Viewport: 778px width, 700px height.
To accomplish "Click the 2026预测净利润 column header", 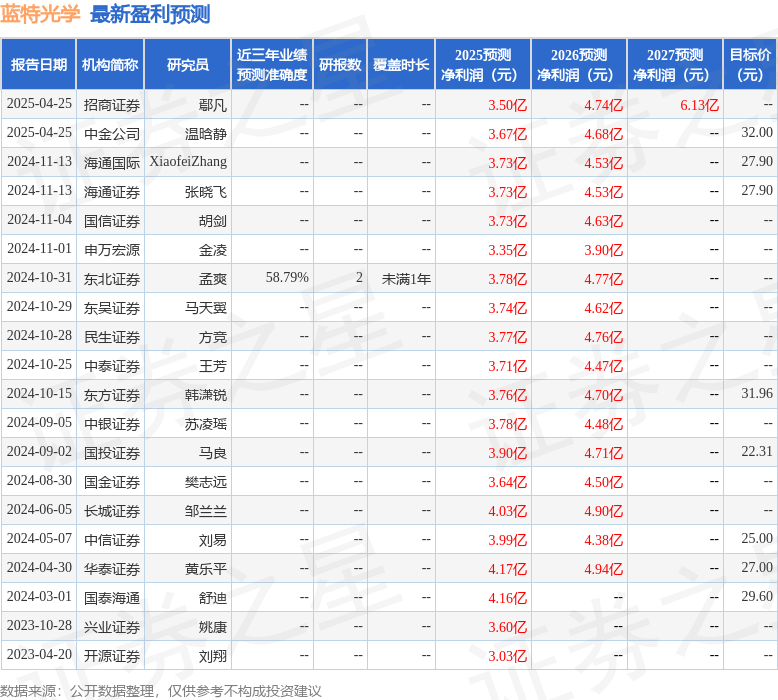I will (x=579, y=64).
